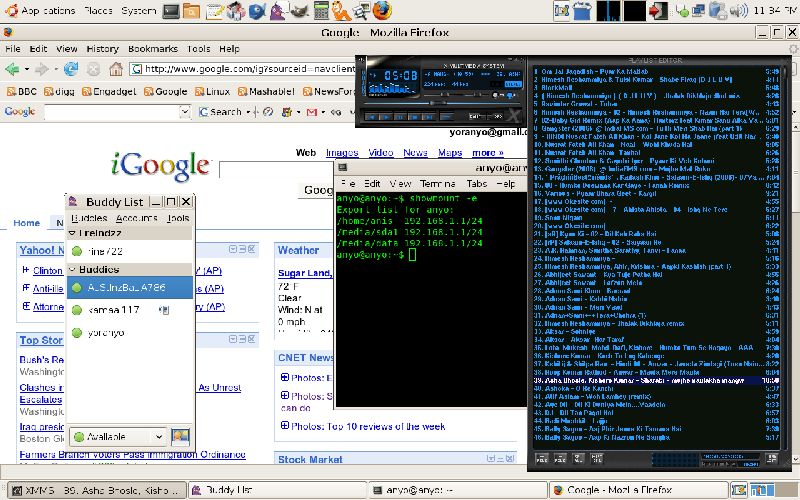Toggle XMMS repeat button

[495, 116]
